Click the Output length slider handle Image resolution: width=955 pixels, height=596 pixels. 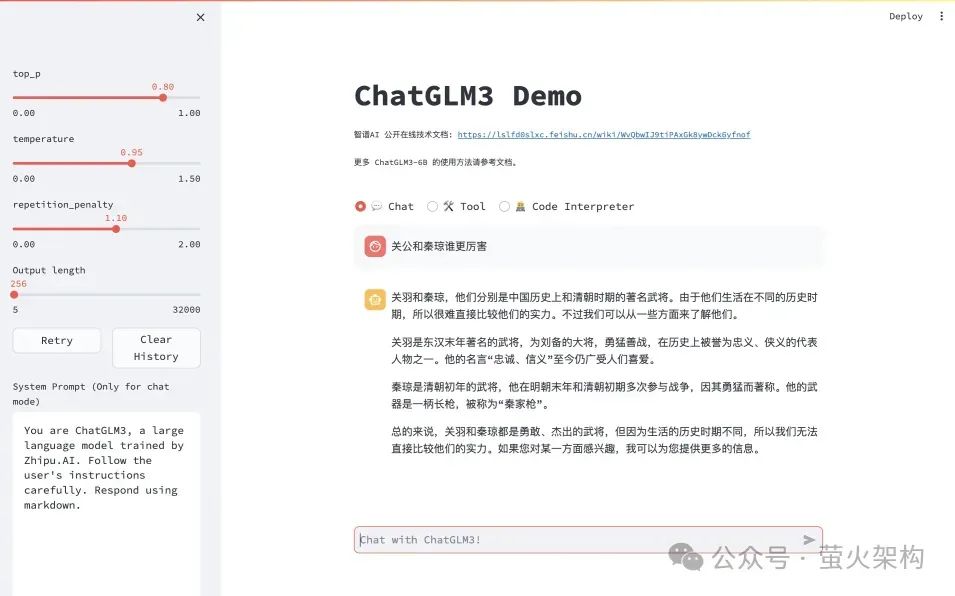tap(14, 295)
